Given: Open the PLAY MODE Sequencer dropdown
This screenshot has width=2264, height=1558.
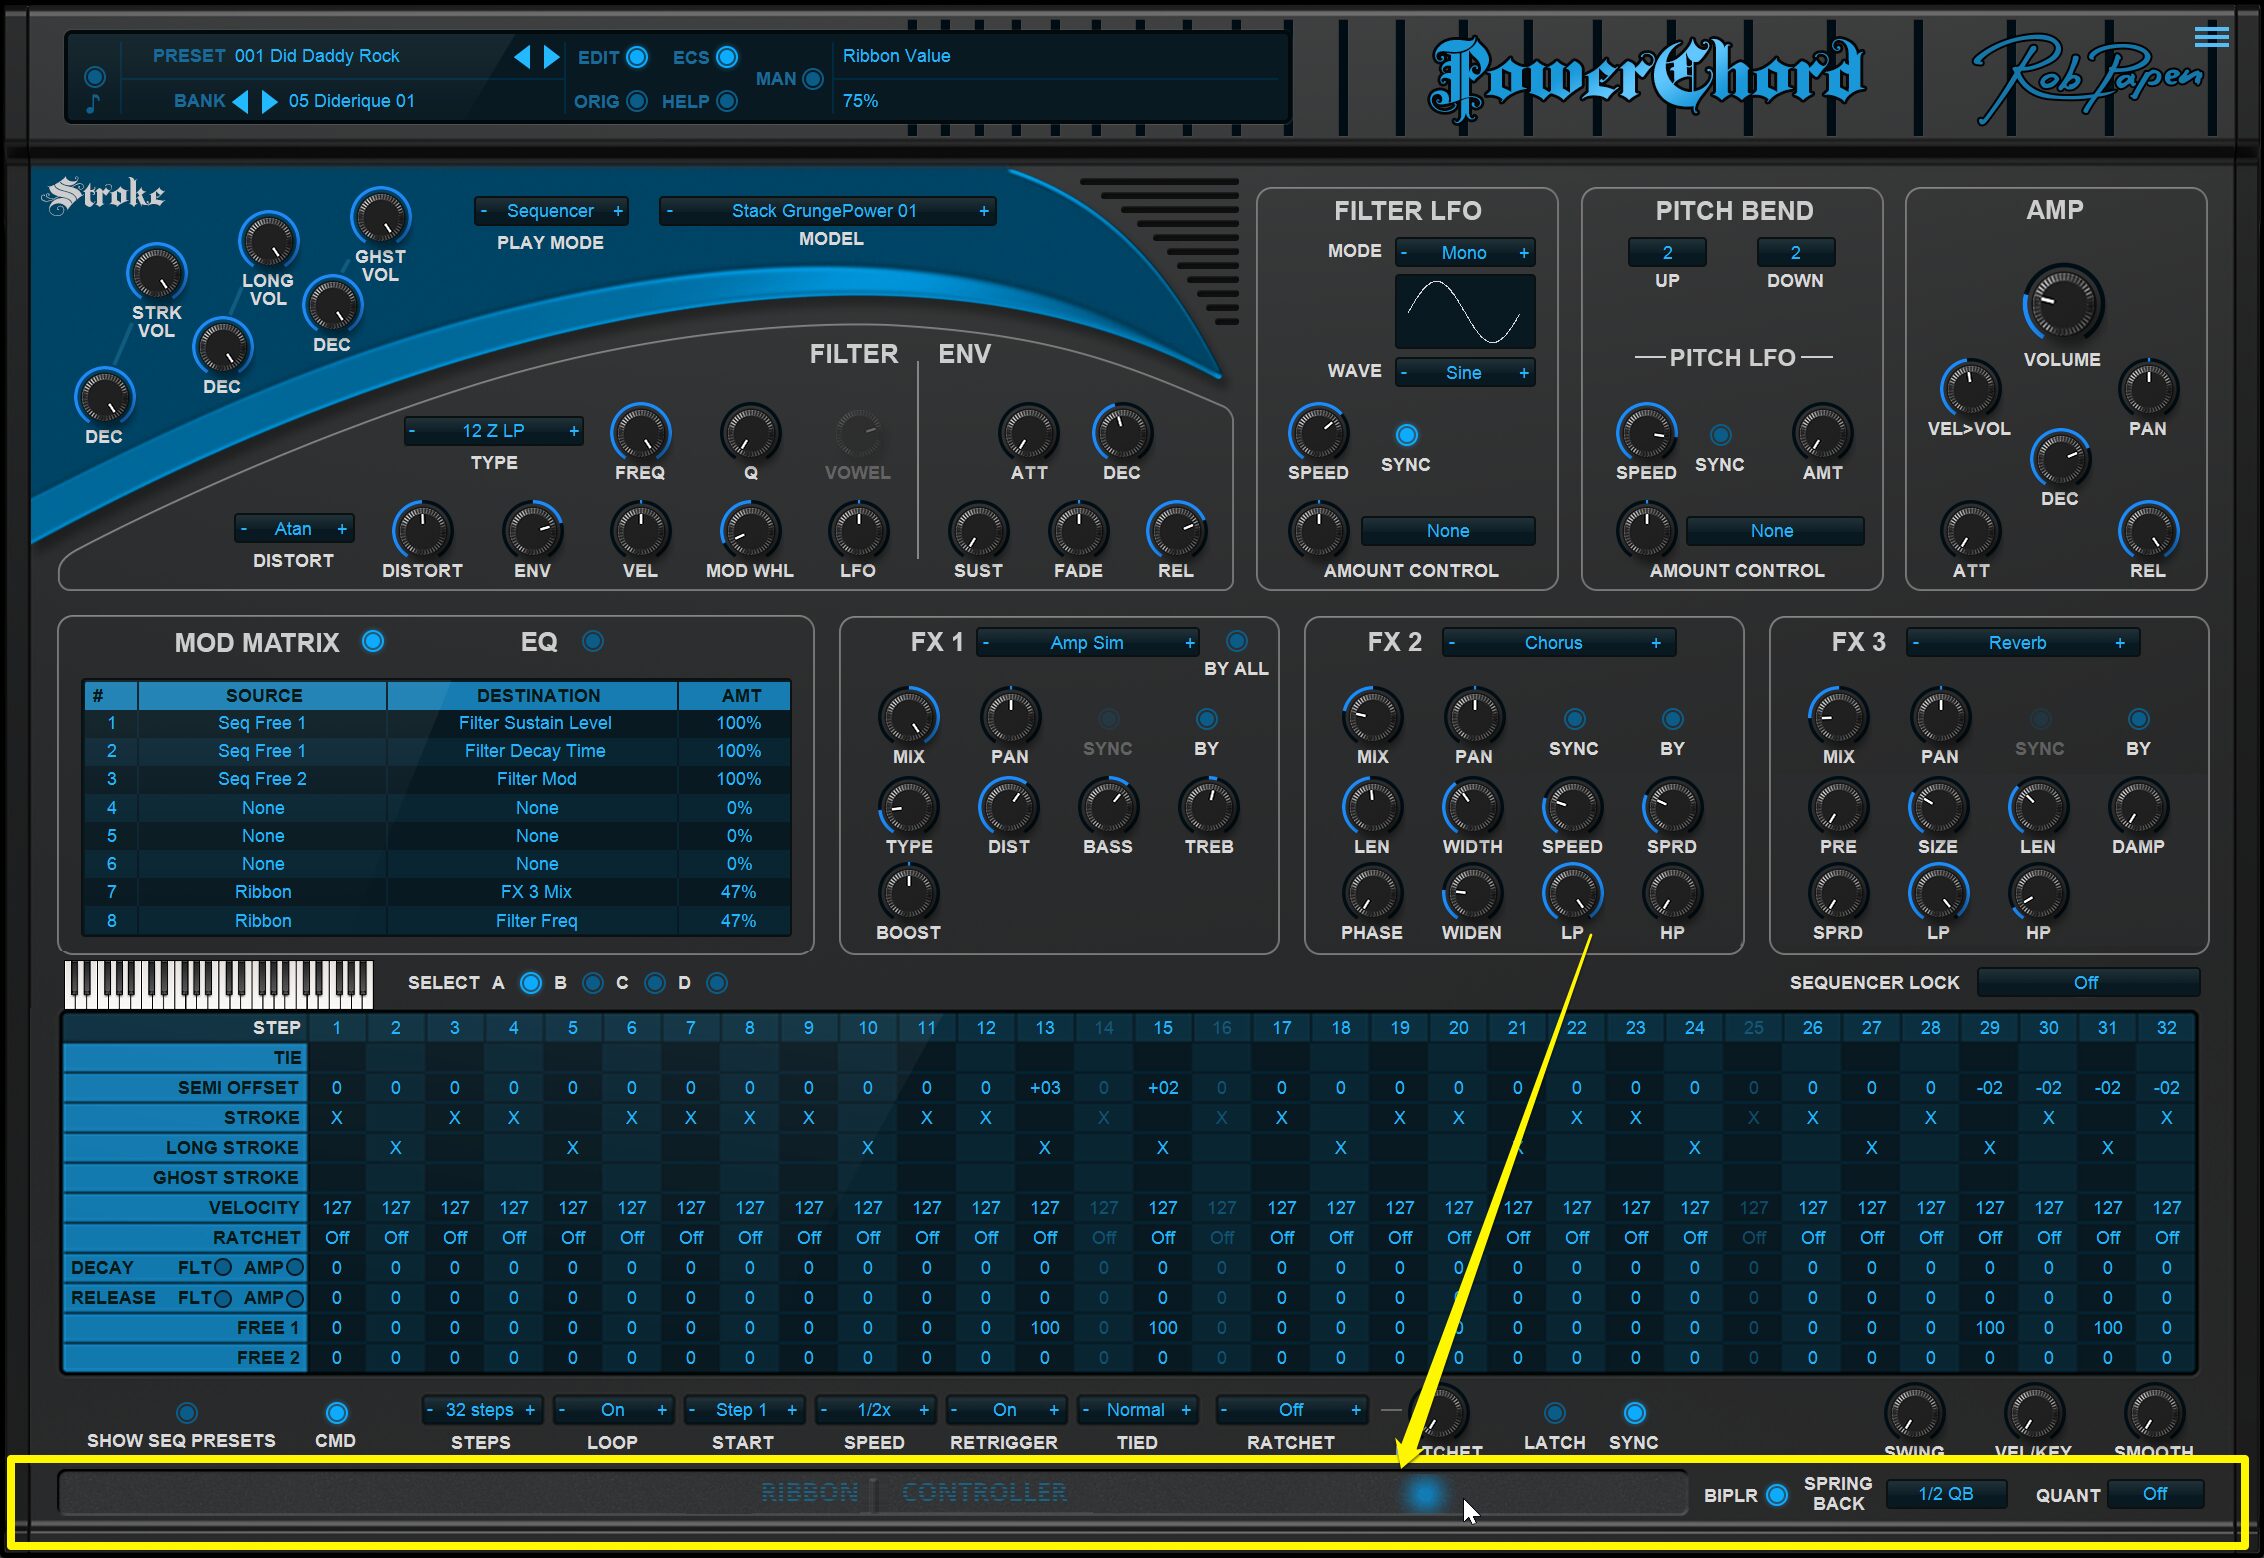Looking at the screenshot, I should 551,211.
